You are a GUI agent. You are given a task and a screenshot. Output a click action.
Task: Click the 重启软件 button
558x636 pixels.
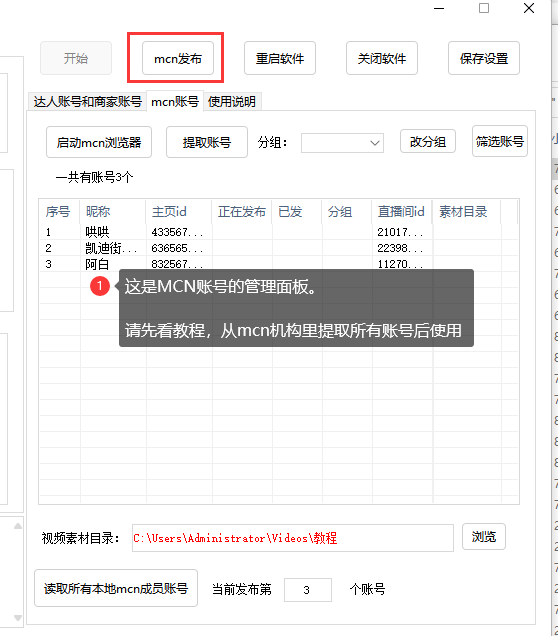tap(280, 58)
